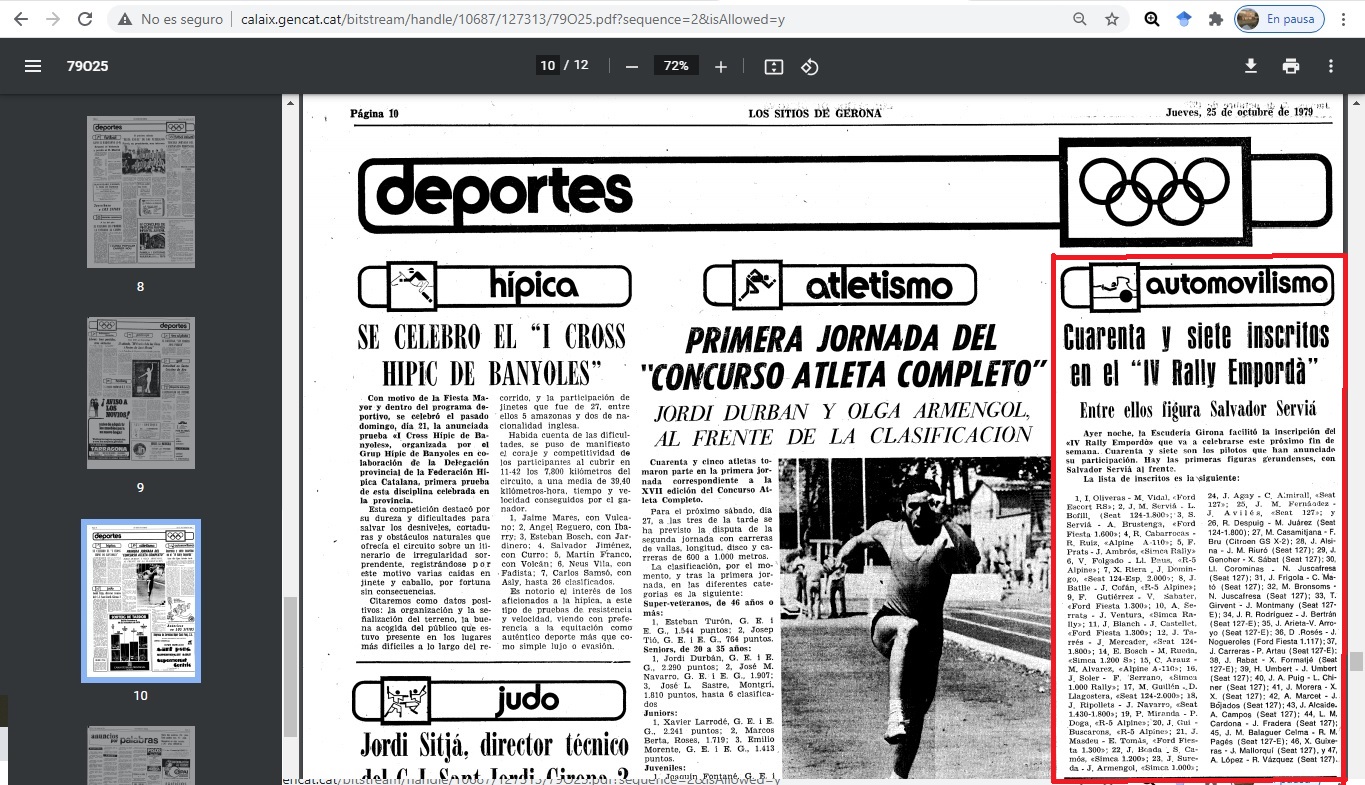Click the total pages '12' indicator
The width and height of the screenshot is (1365, 785).
pyautogui.click(x=581, y=66)
